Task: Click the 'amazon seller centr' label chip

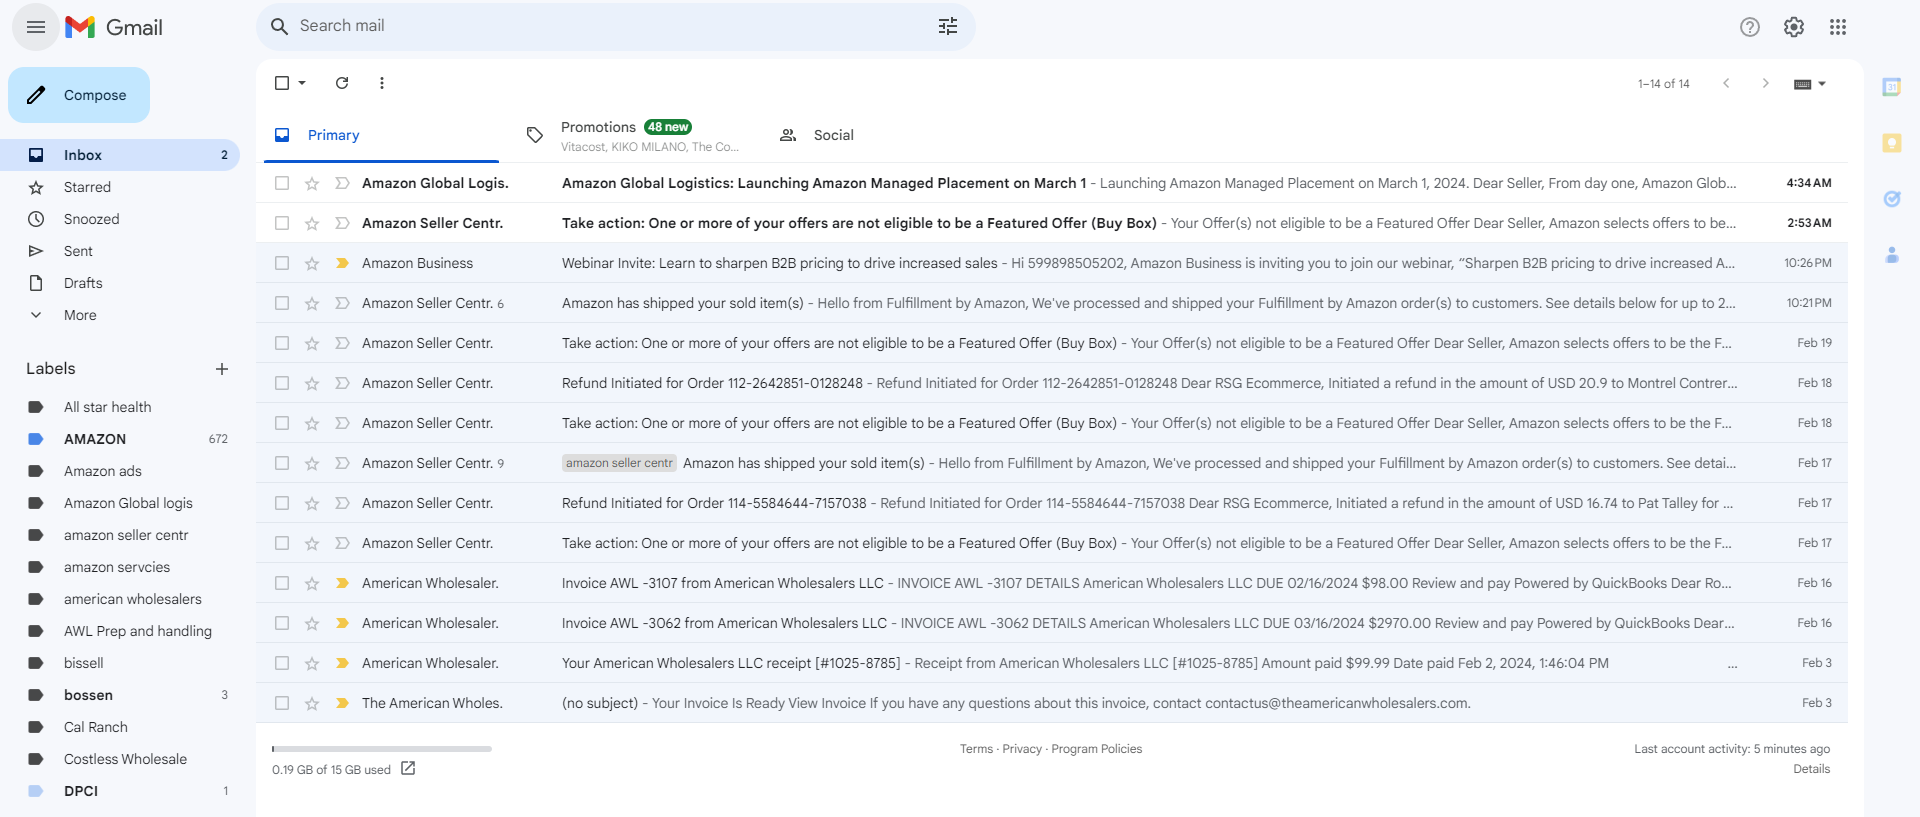Action: (619, 463)
